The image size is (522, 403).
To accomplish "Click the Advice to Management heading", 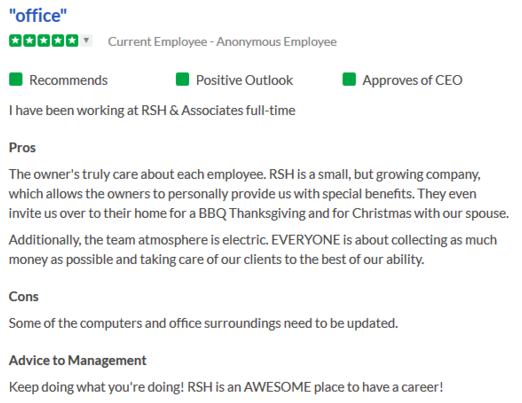I will point(78,360).
